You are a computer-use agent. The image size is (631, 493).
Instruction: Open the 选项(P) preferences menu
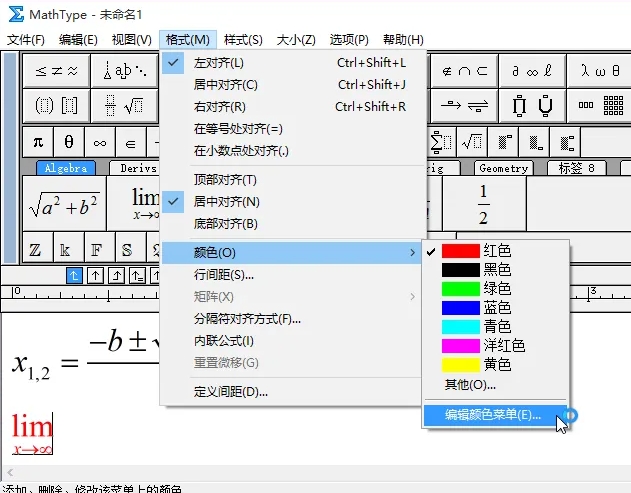[x=349, y=40]
